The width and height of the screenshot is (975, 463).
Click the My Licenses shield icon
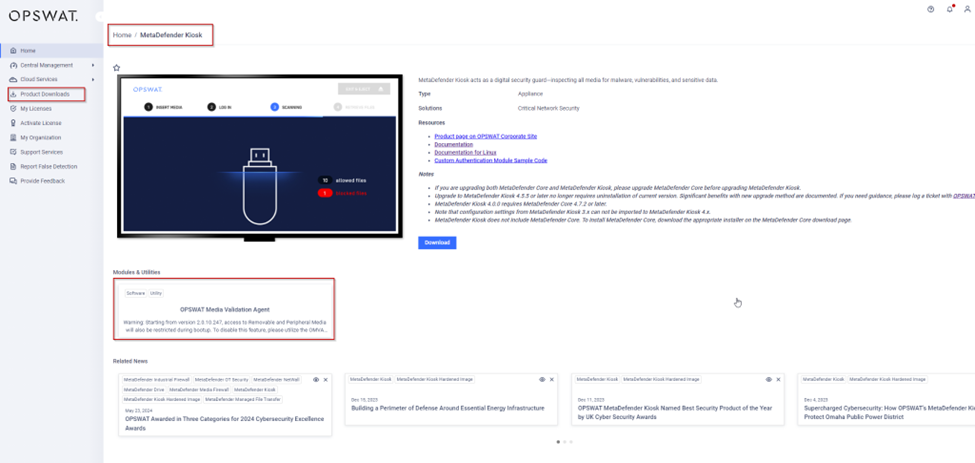[13, 108]
